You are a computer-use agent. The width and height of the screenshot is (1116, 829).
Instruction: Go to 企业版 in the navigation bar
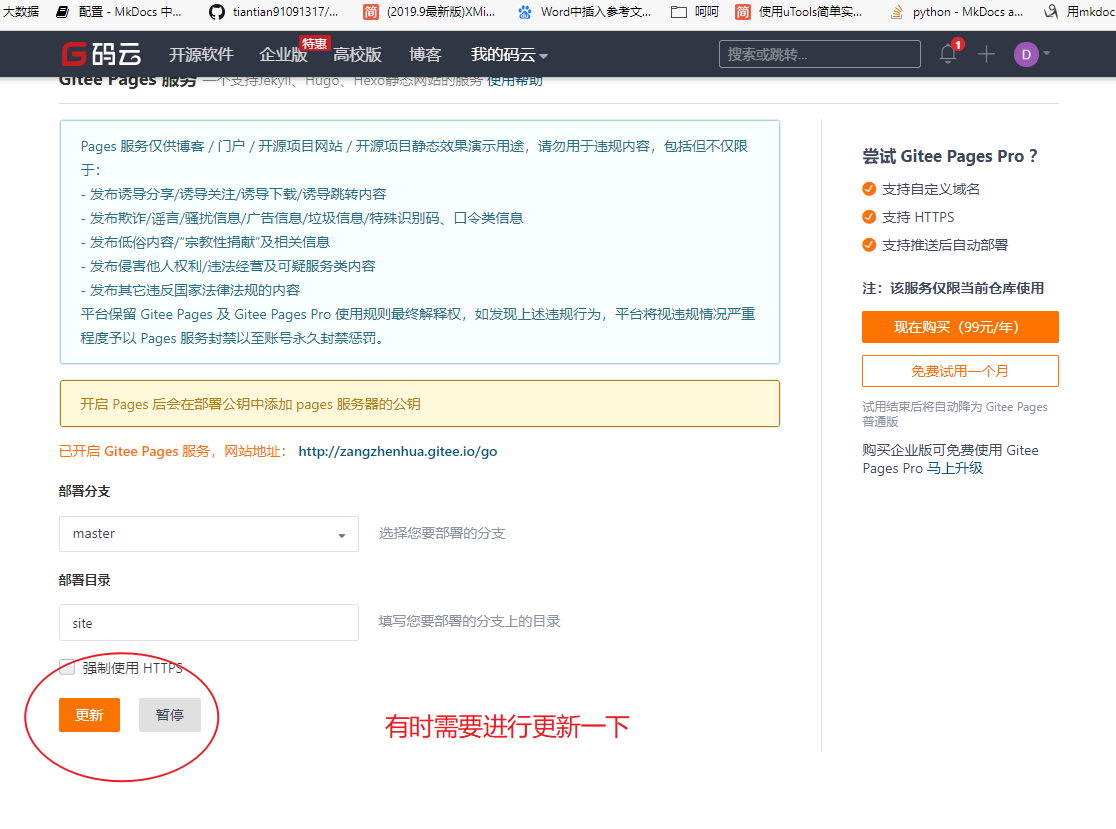point(283,55)
